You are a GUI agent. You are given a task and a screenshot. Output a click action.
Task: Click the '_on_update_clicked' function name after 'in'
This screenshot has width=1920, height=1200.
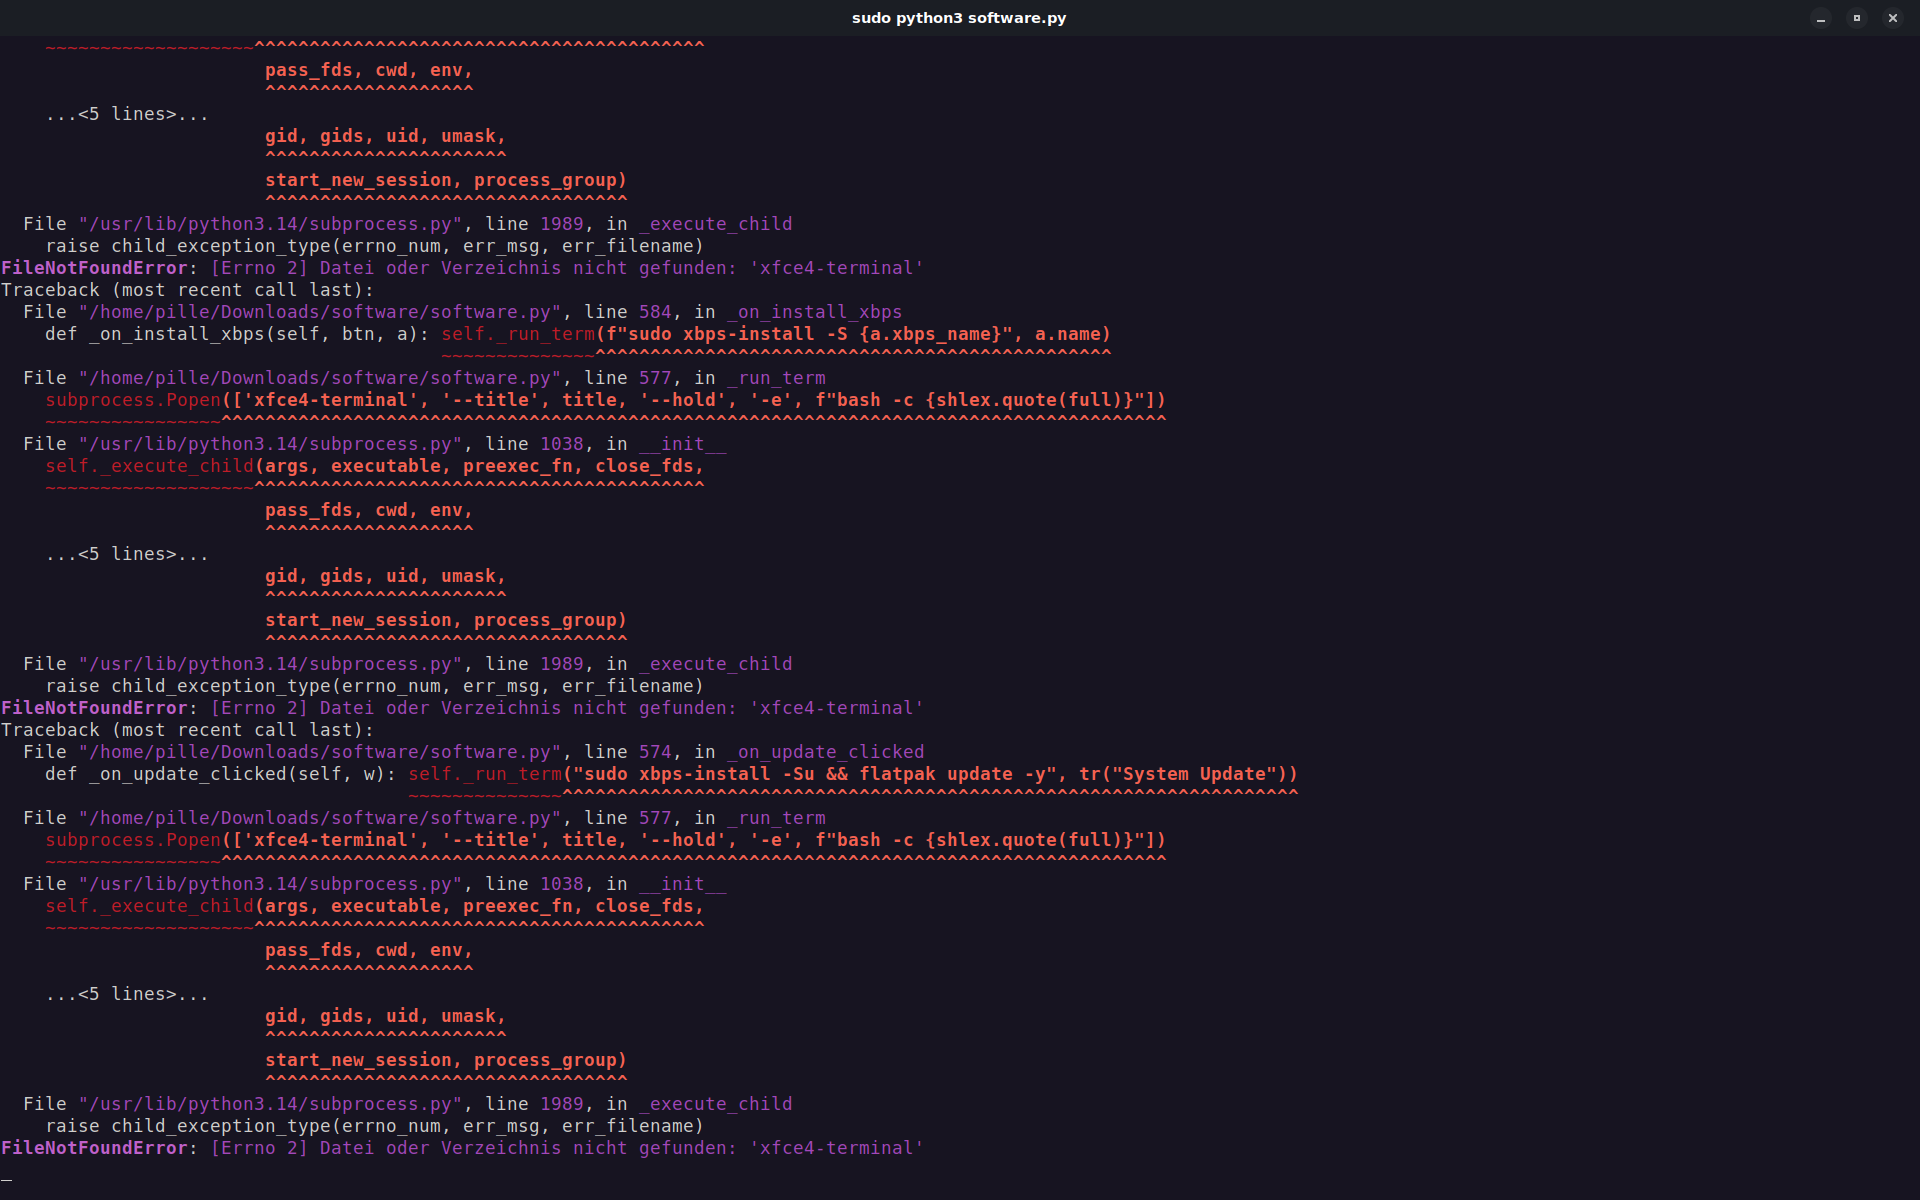click(825, 752)
